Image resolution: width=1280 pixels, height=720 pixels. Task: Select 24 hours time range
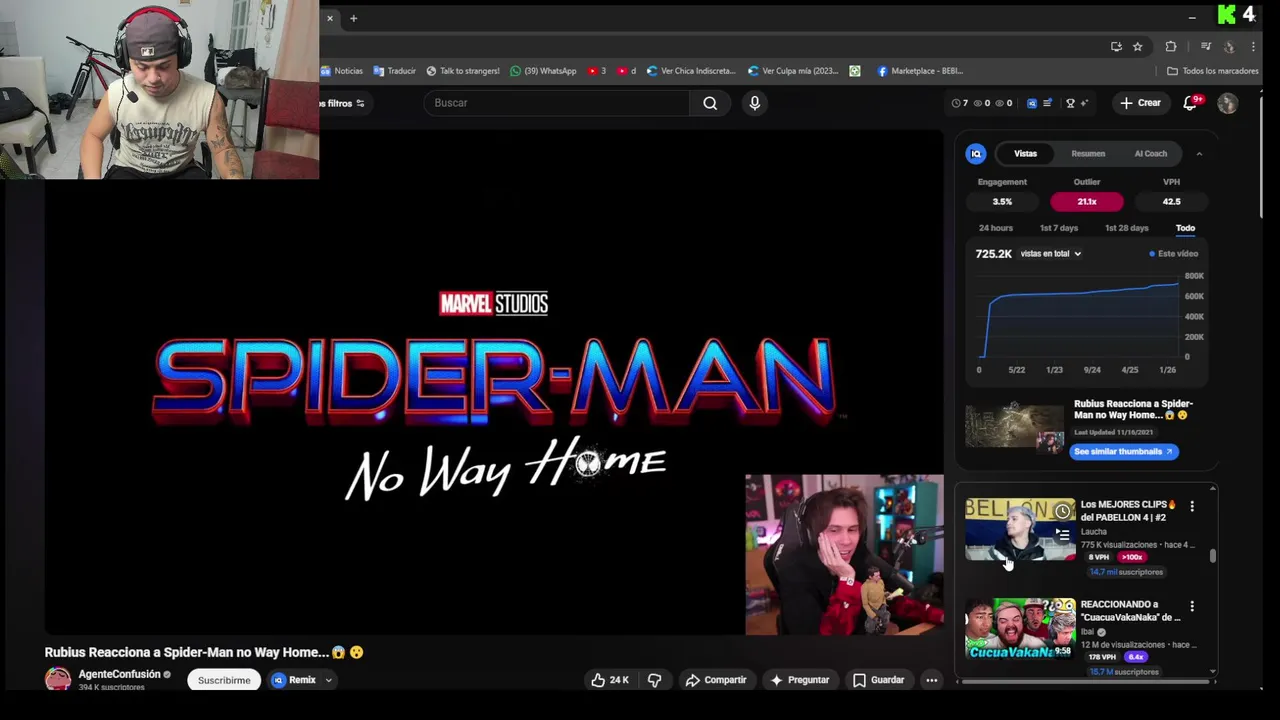click(996, 228)
